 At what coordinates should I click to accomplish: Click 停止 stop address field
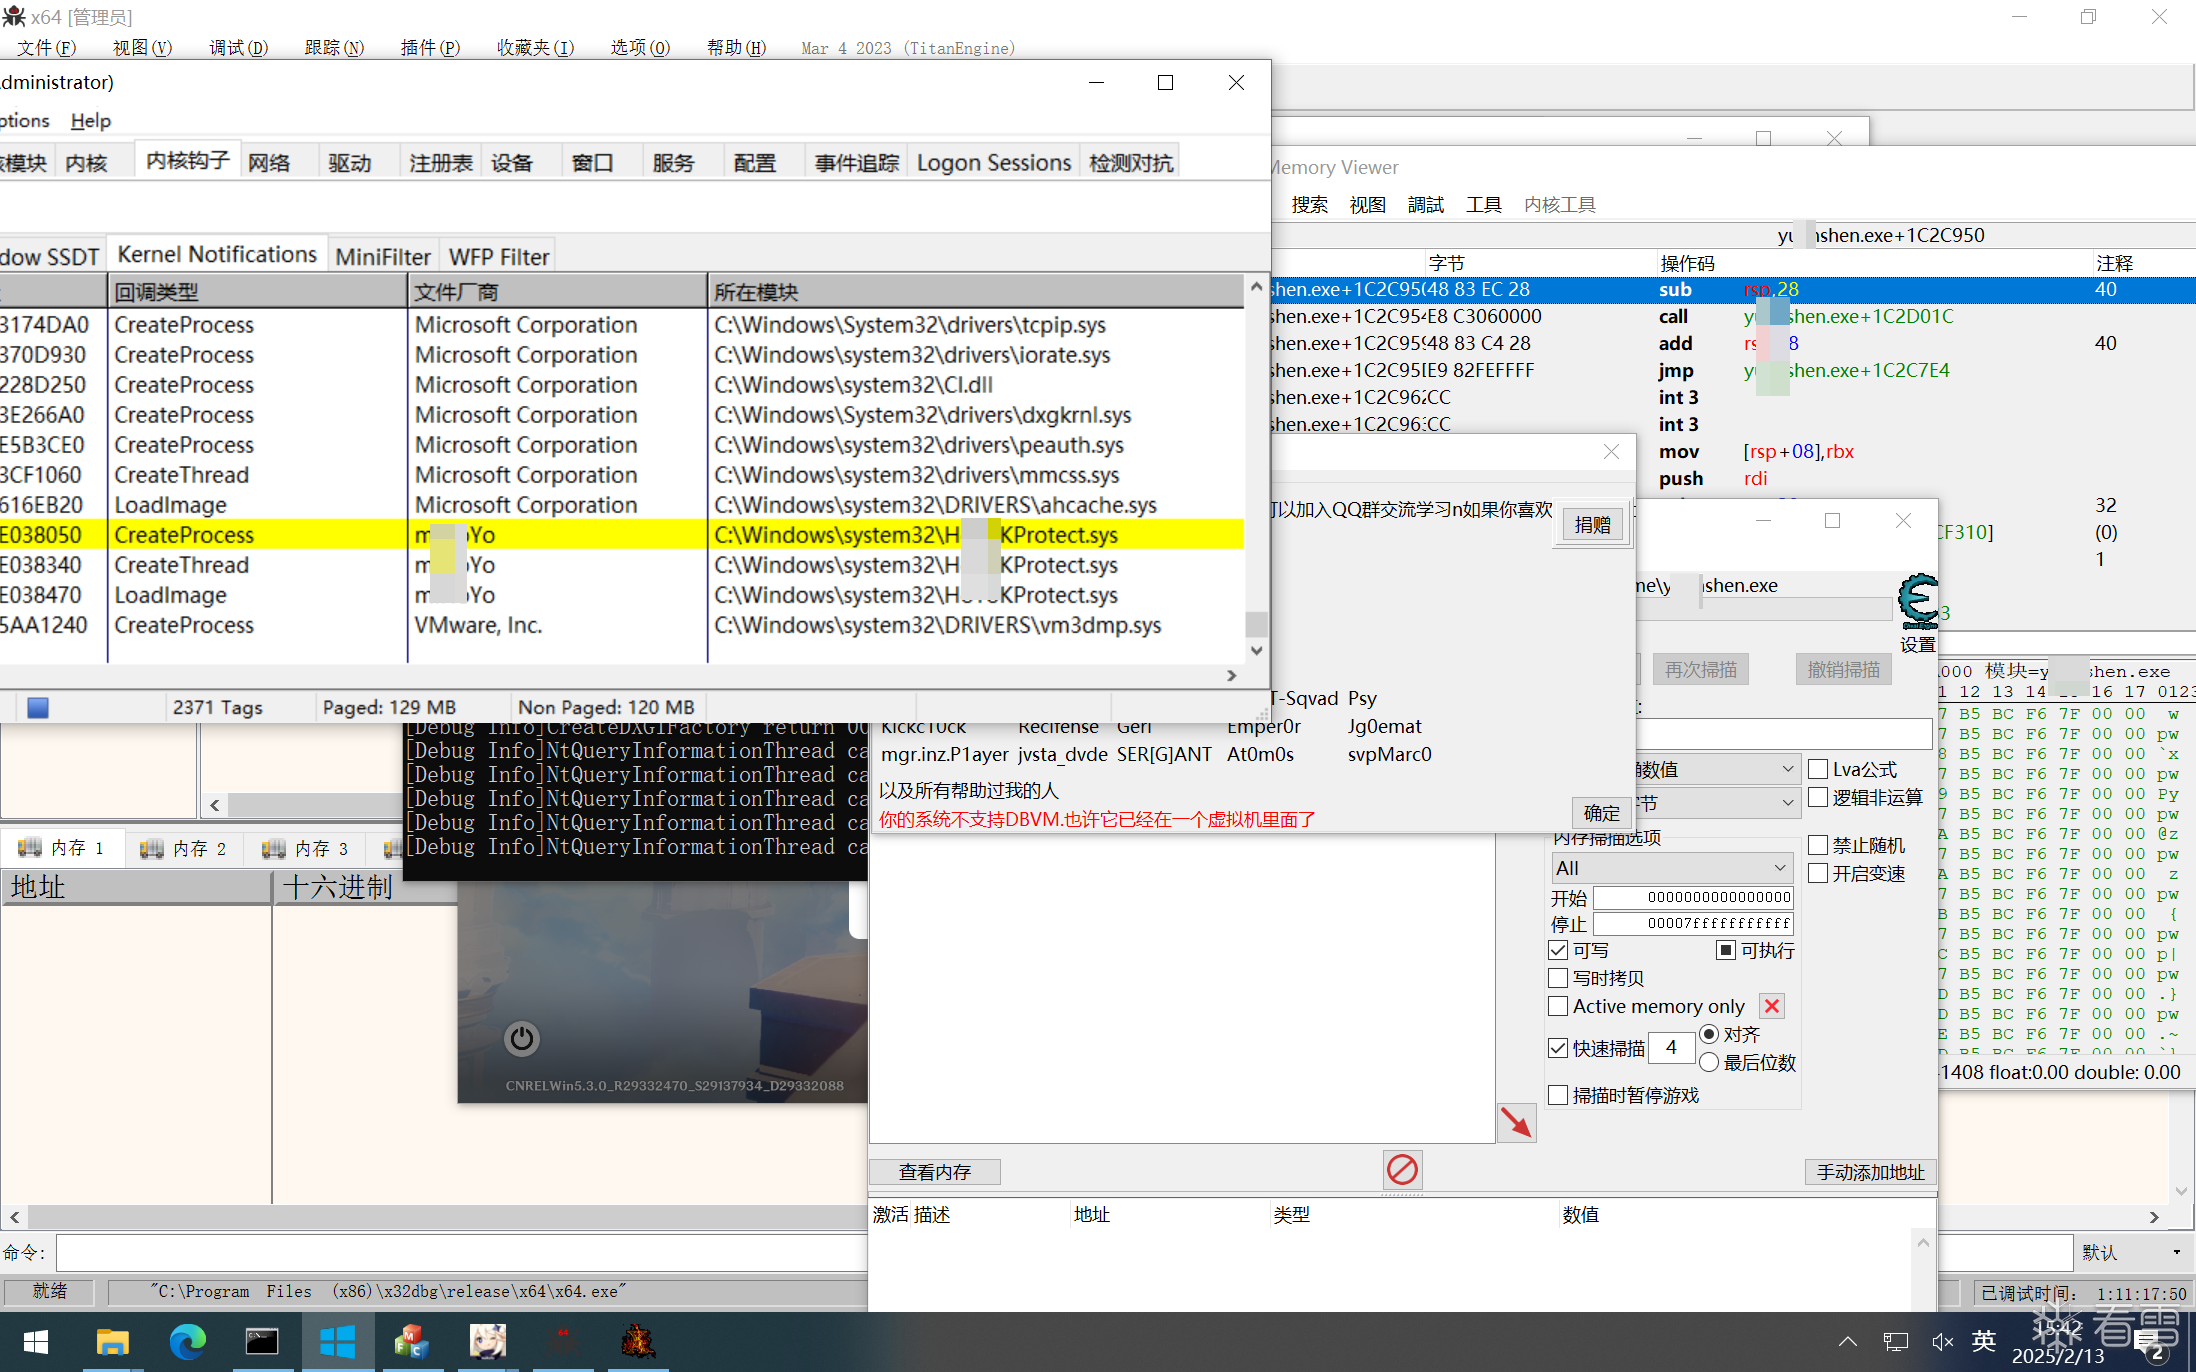point(1693,923)
